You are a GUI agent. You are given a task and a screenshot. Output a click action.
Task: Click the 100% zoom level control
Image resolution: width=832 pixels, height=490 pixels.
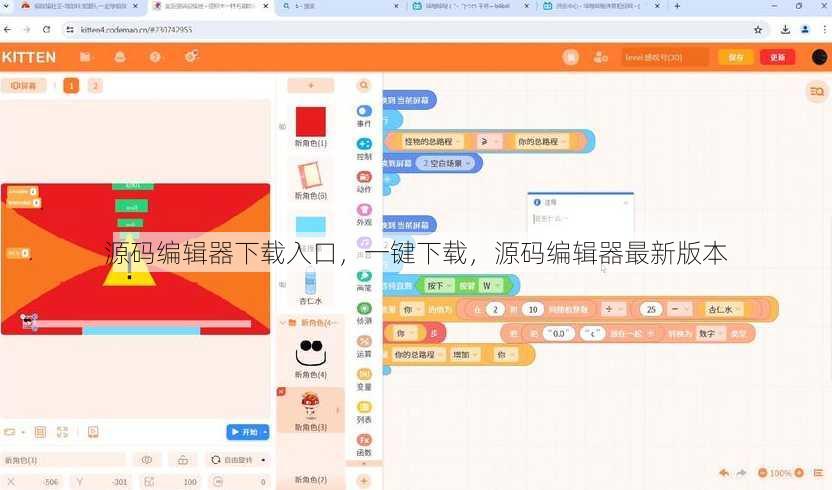tap(780, 472)
